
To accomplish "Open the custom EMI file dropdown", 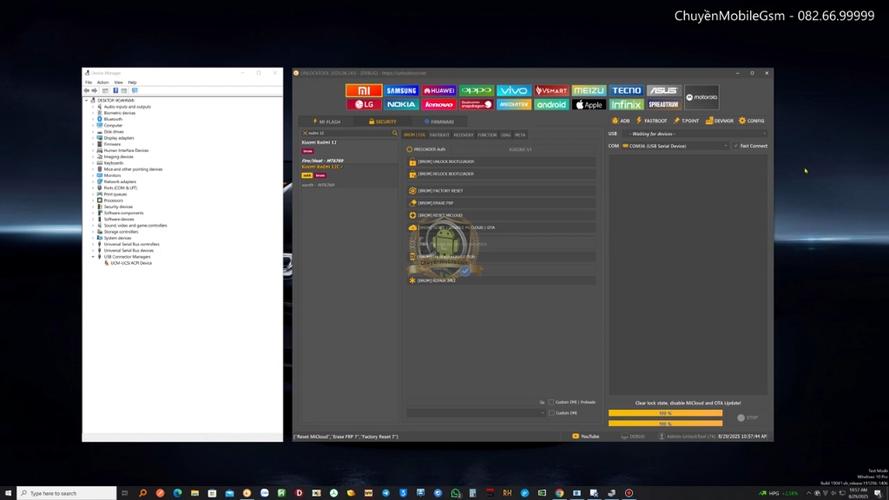I will (x=476, y=413).
